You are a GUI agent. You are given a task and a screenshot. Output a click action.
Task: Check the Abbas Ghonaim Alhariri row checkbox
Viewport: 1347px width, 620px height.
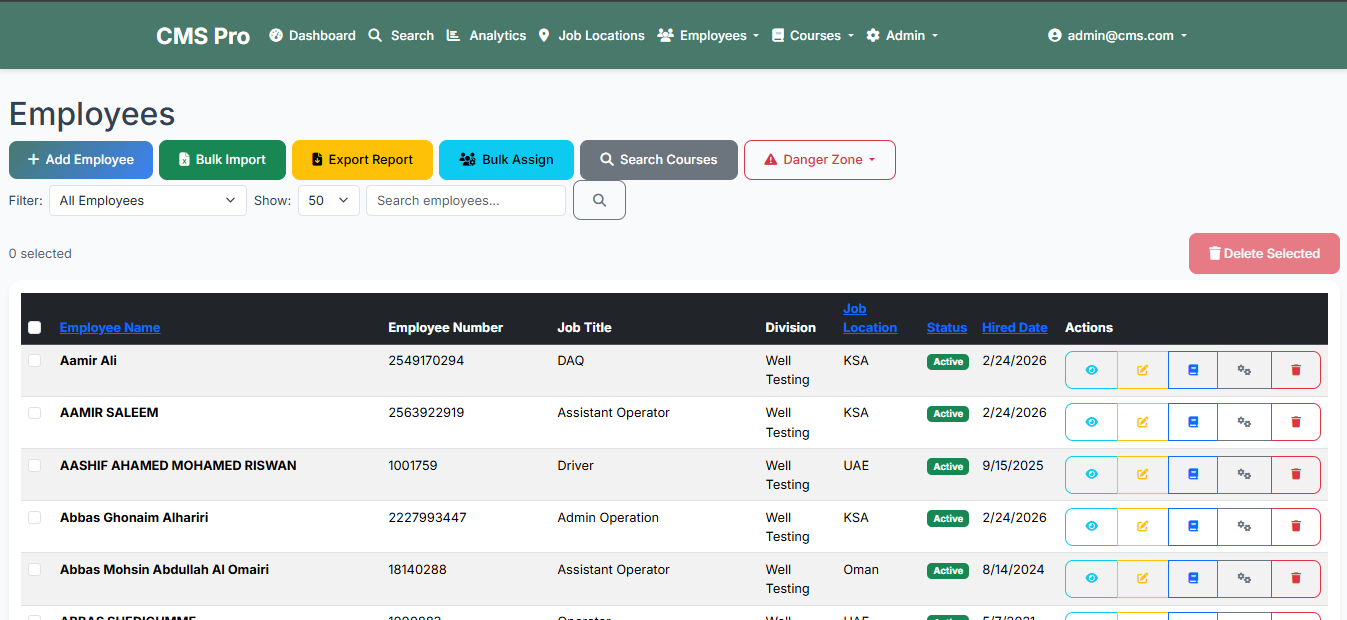pos(35,517)
